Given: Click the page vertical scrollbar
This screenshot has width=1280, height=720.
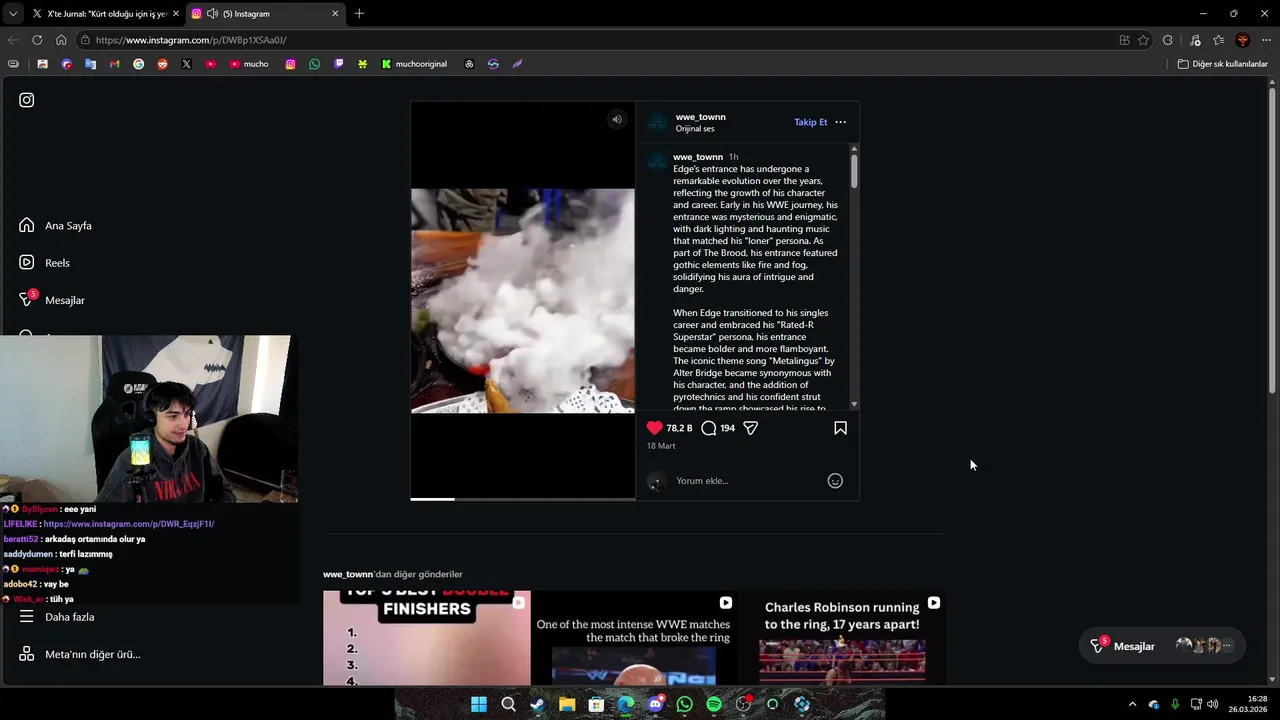Looking at the screenshot, I should click(x=1272, y=240).
